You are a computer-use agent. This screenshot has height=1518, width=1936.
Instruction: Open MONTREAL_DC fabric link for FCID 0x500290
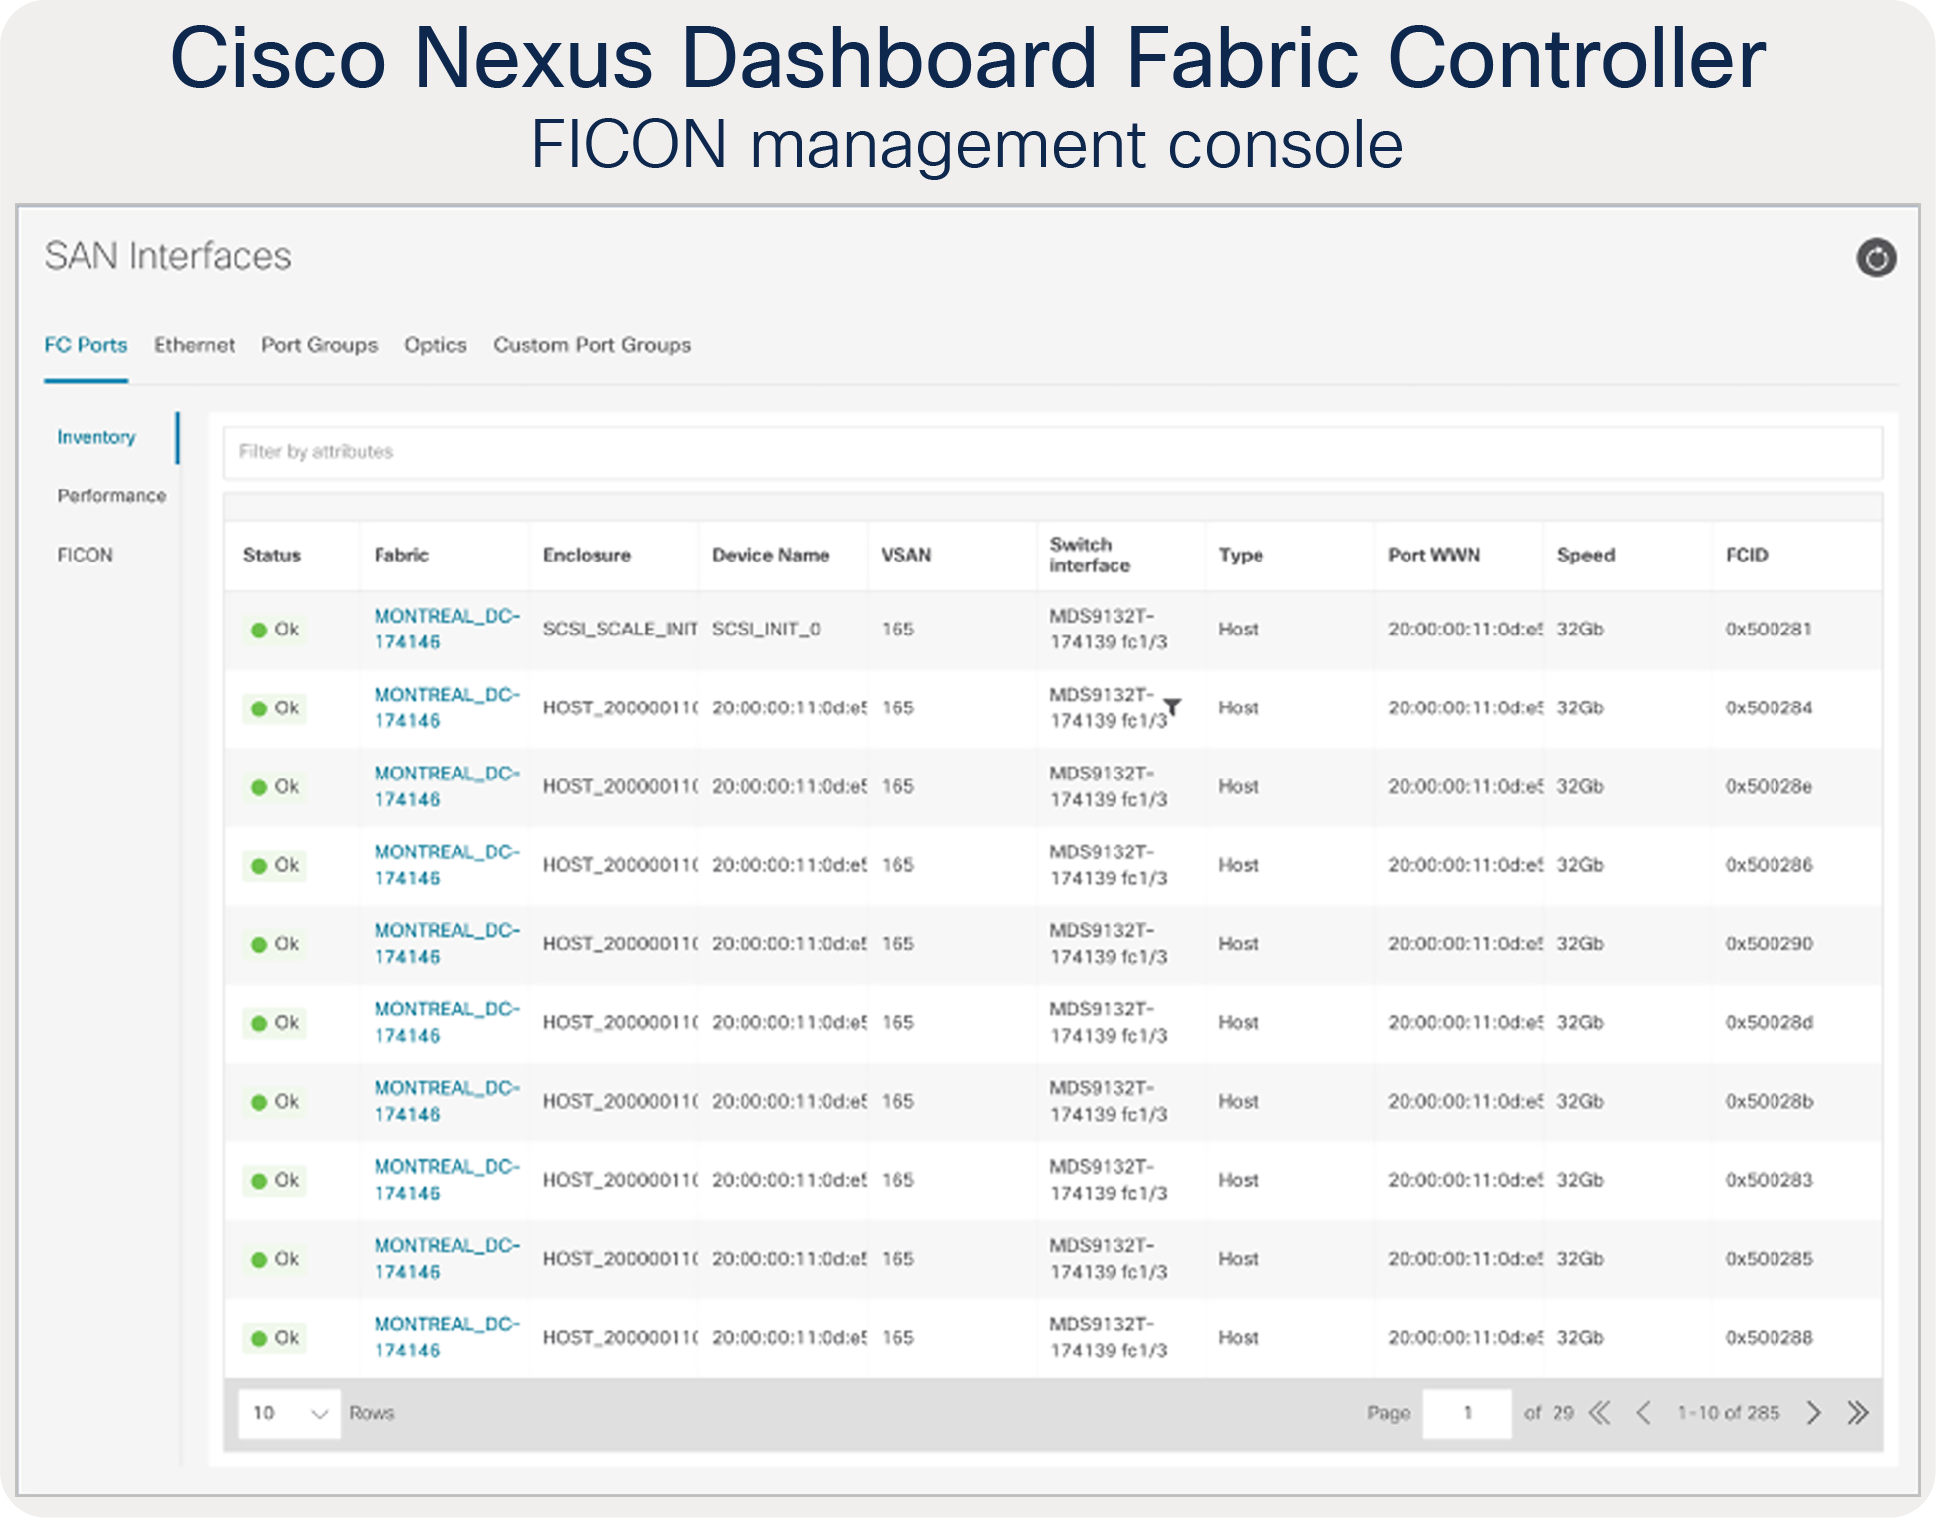(x=447, y=944)
